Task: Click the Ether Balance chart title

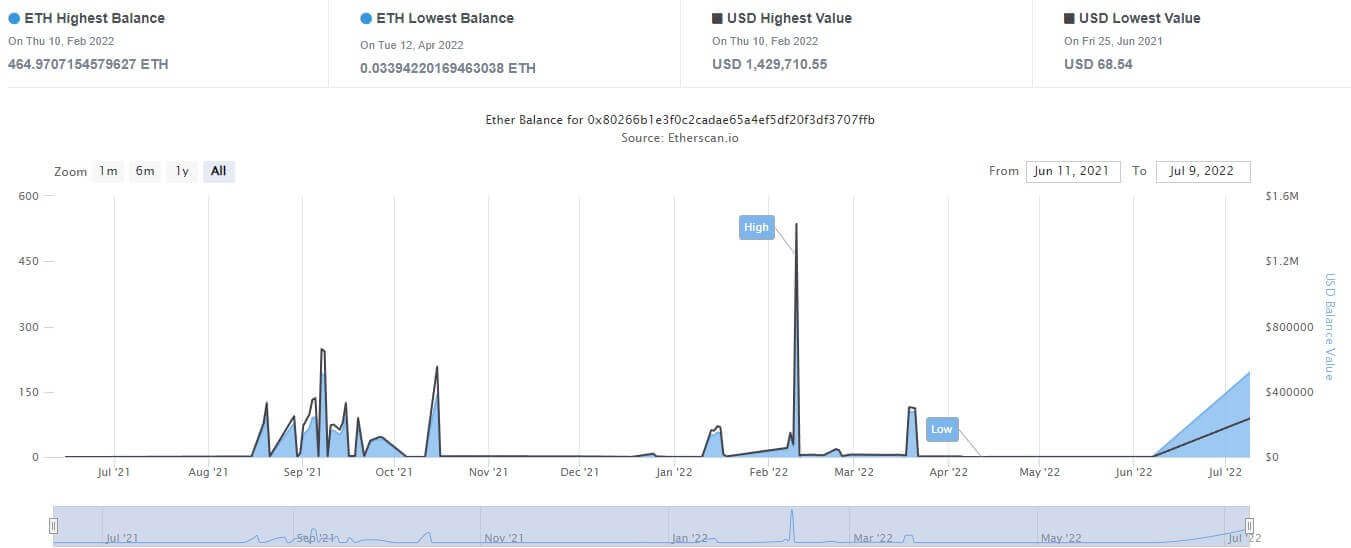Action: pos(680,120)
